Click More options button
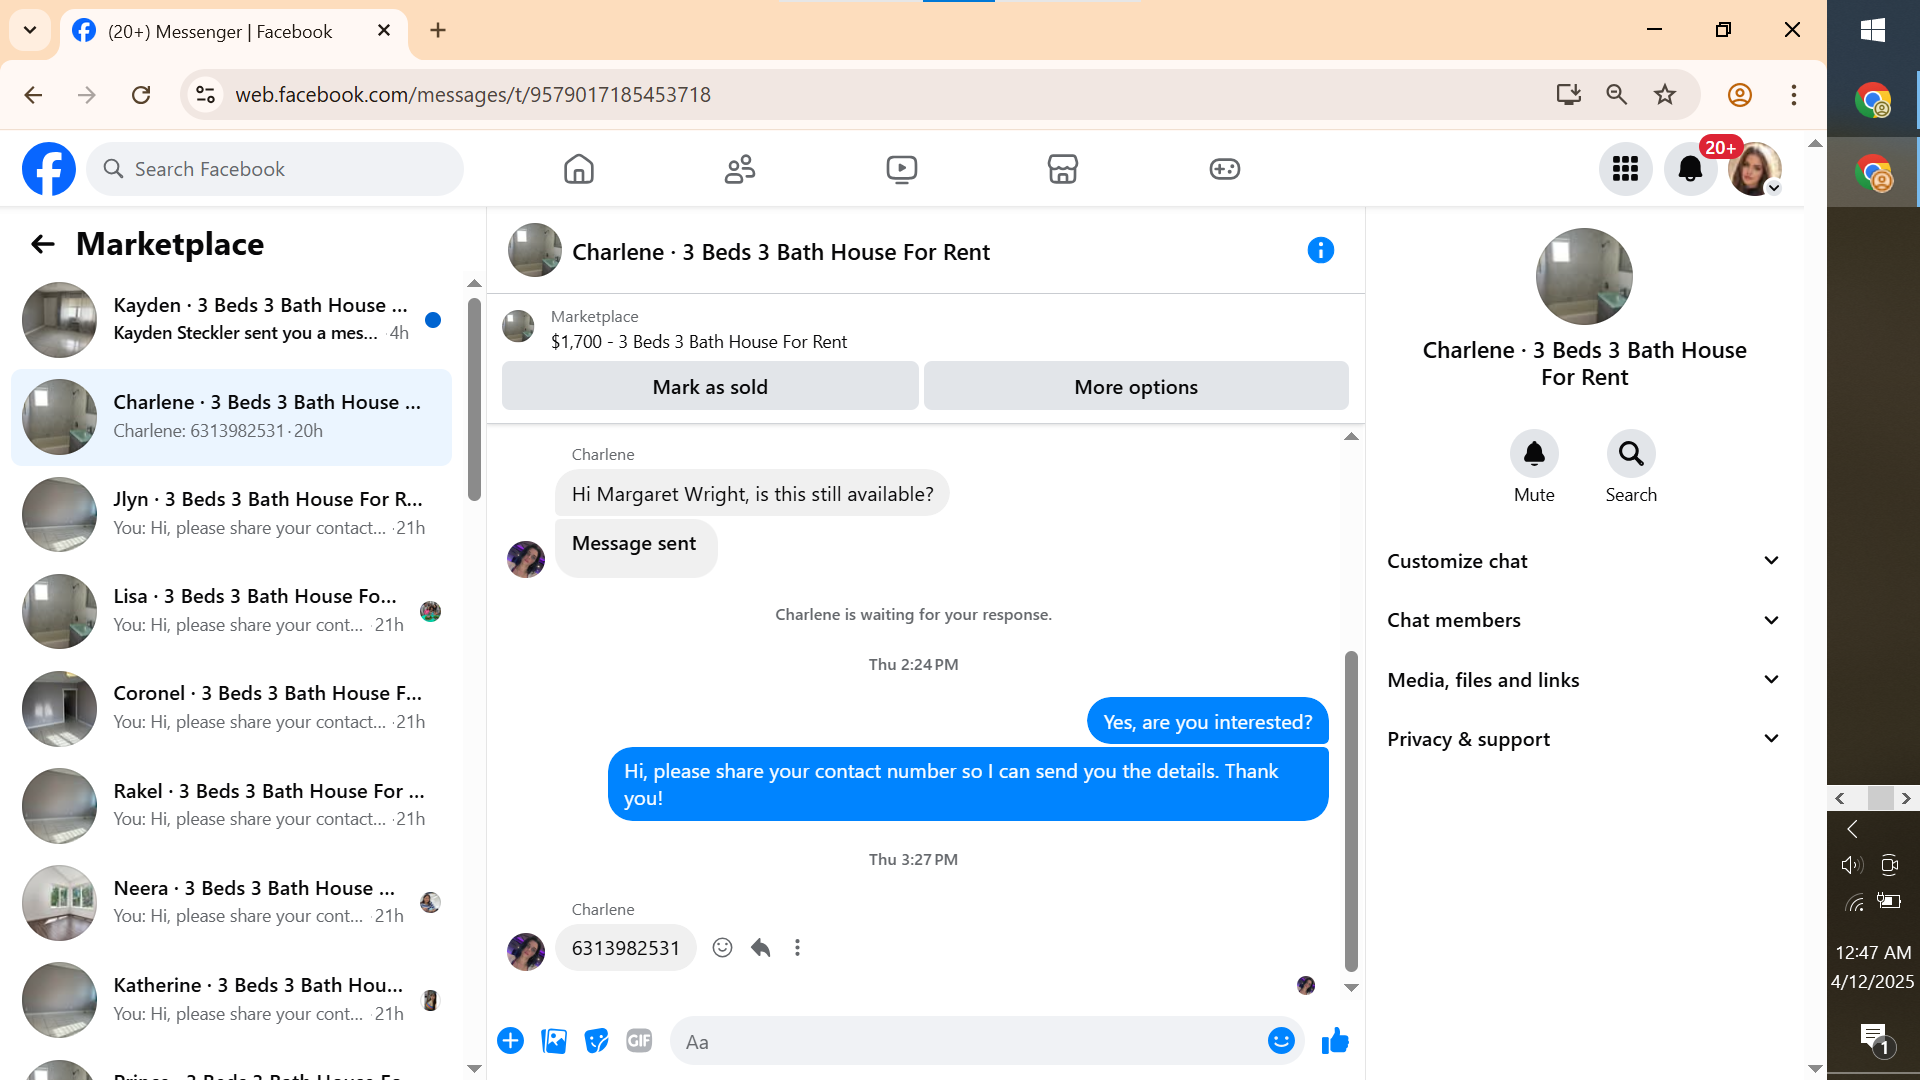 coord(1136,386)
